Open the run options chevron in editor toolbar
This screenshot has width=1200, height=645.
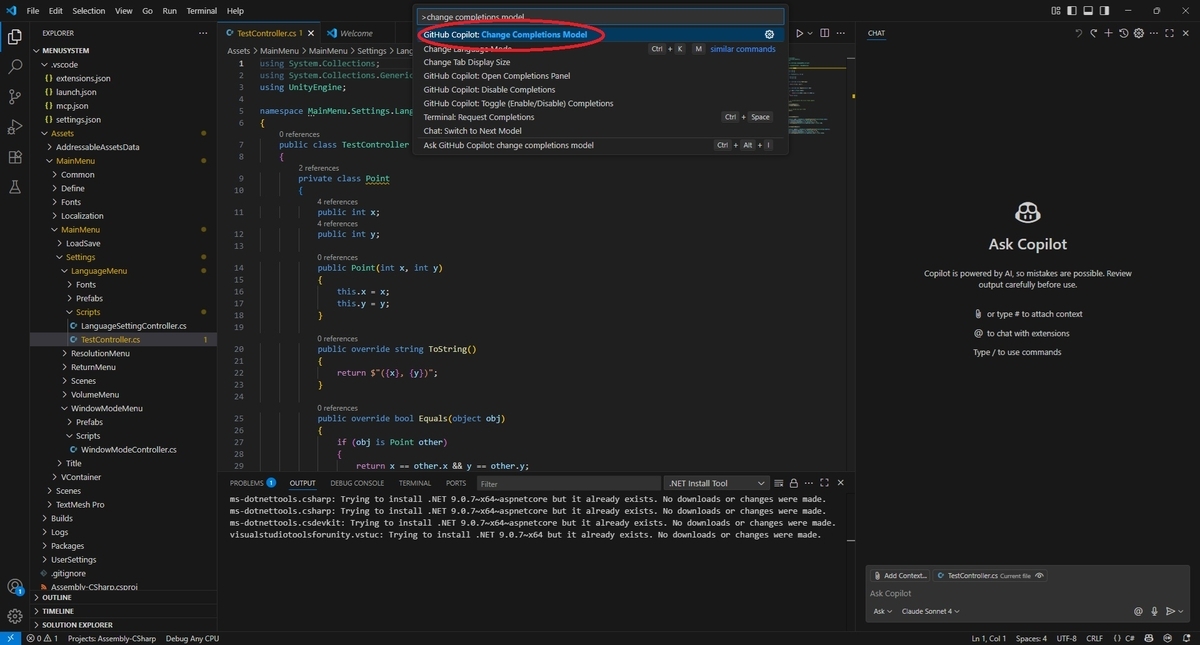[x=811, y=33]
